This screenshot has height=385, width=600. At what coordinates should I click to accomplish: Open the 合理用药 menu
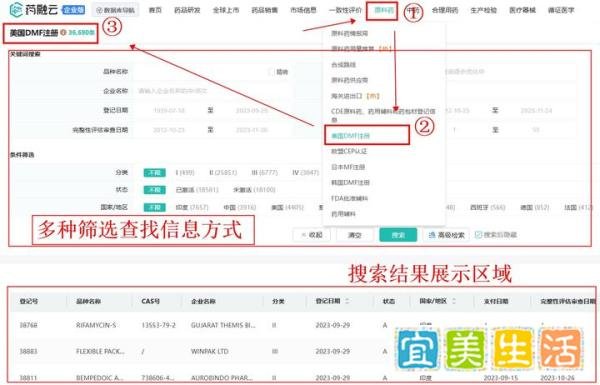pyautogui.click(x=445, y=10)
